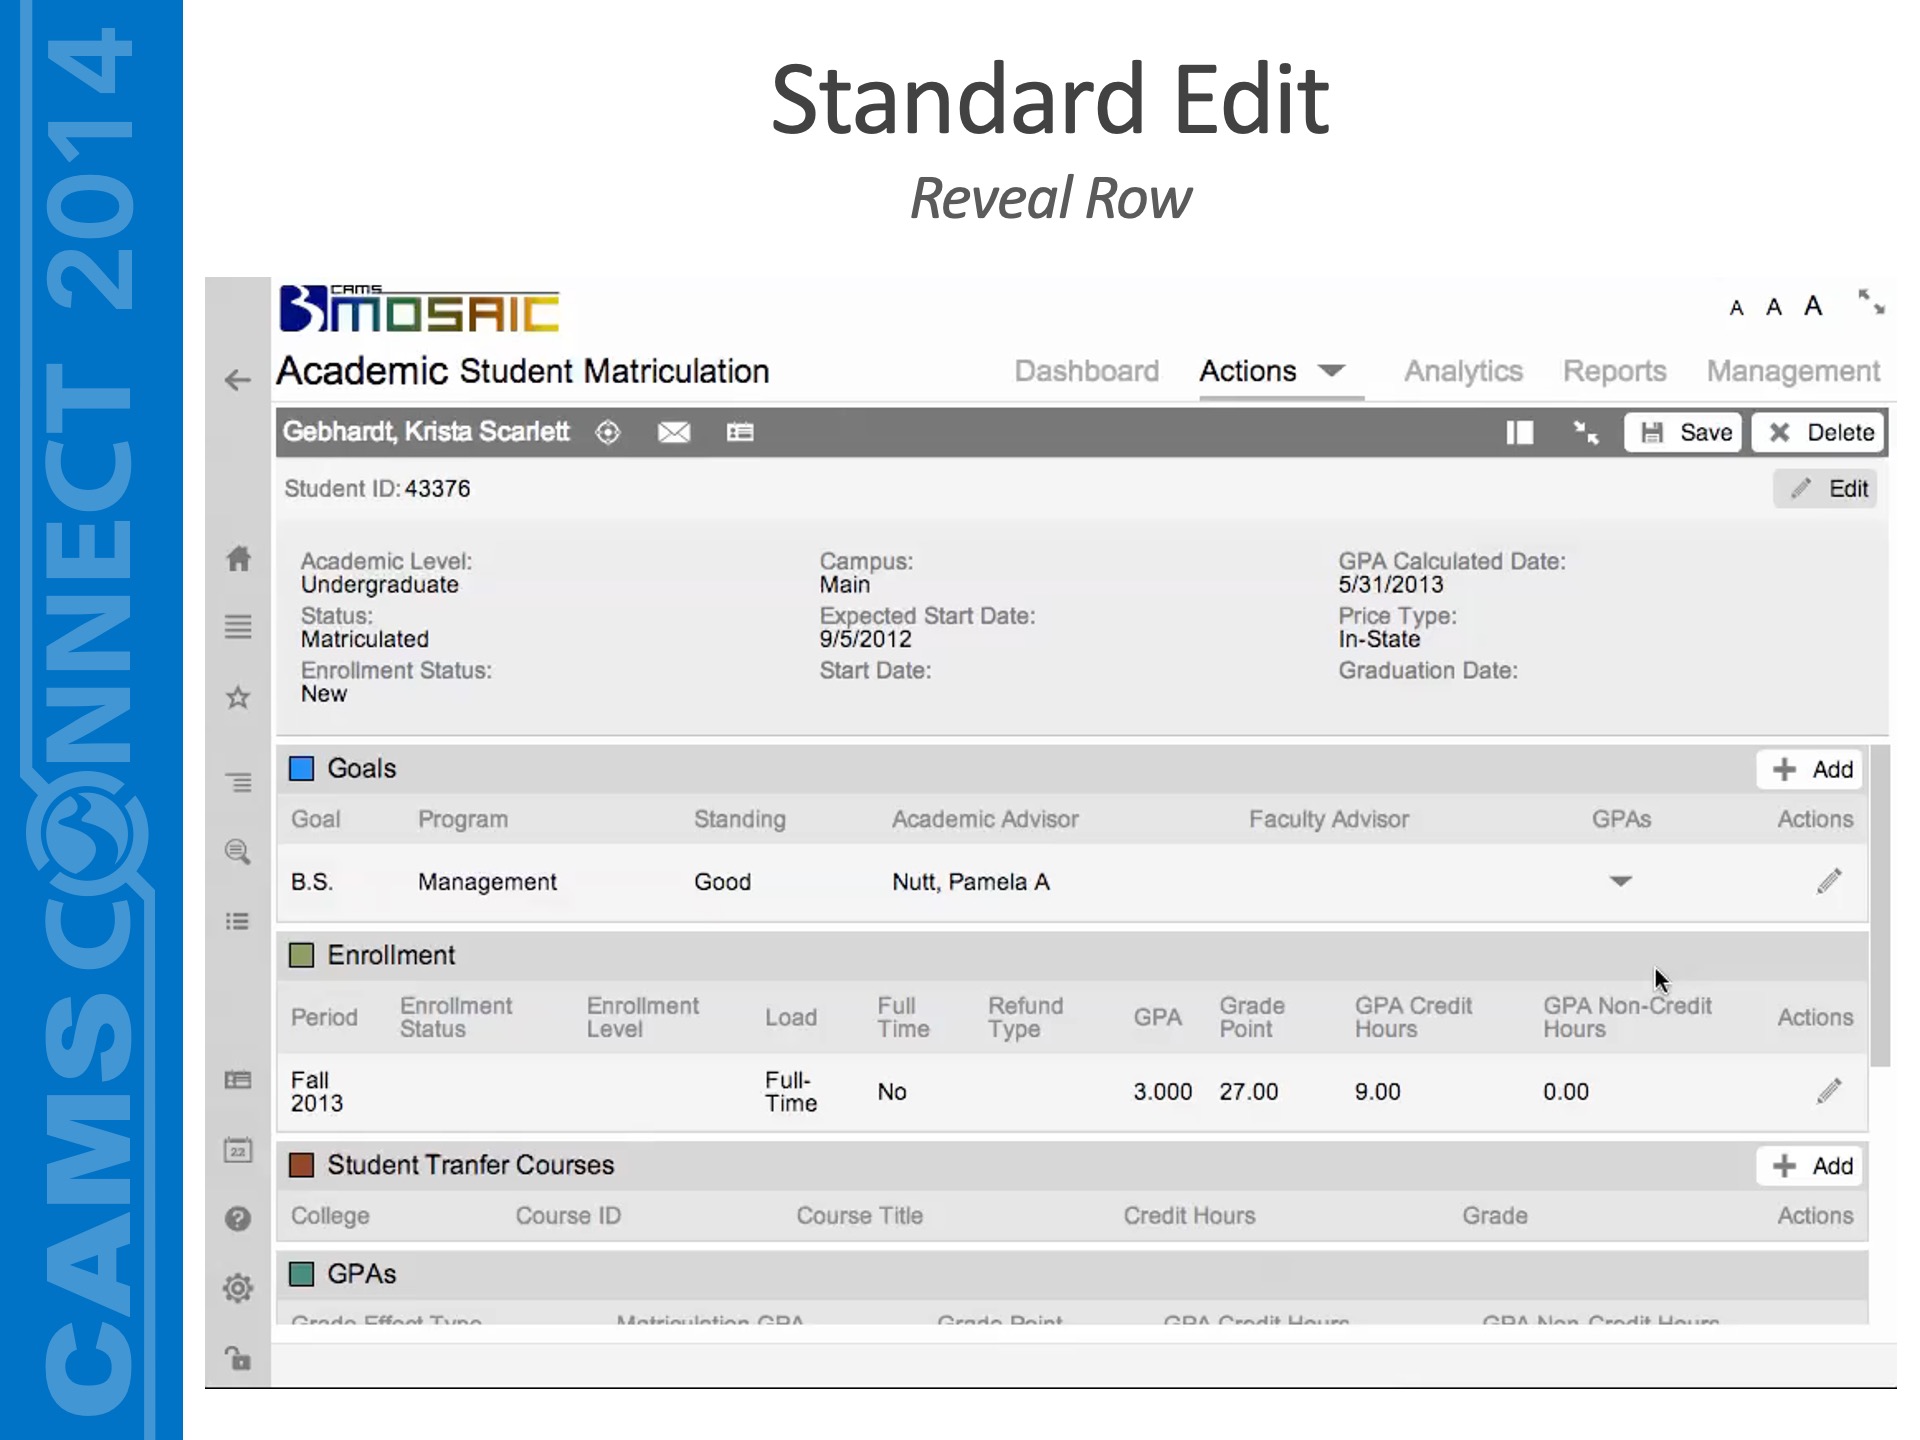
Task: Open the Actions dropdown menu
Action: [1272, 371]
